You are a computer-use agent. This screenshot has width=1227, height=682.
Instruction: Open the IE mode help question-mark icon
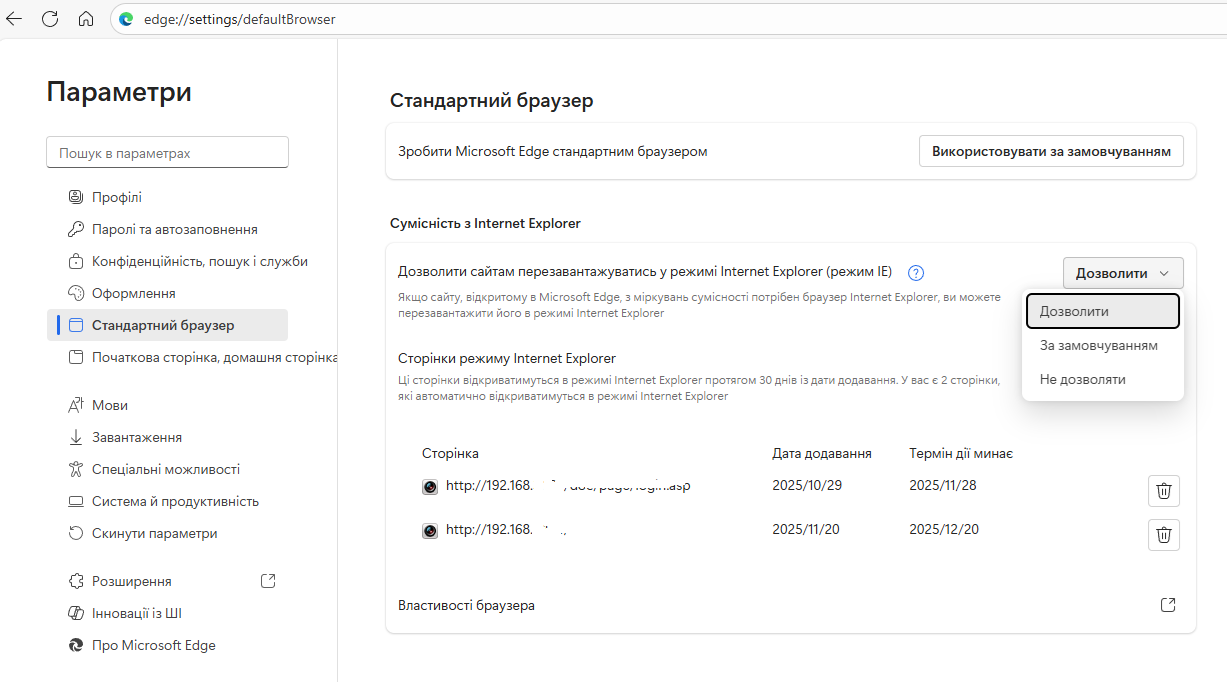pyautogui.click(x=915, y=272)
